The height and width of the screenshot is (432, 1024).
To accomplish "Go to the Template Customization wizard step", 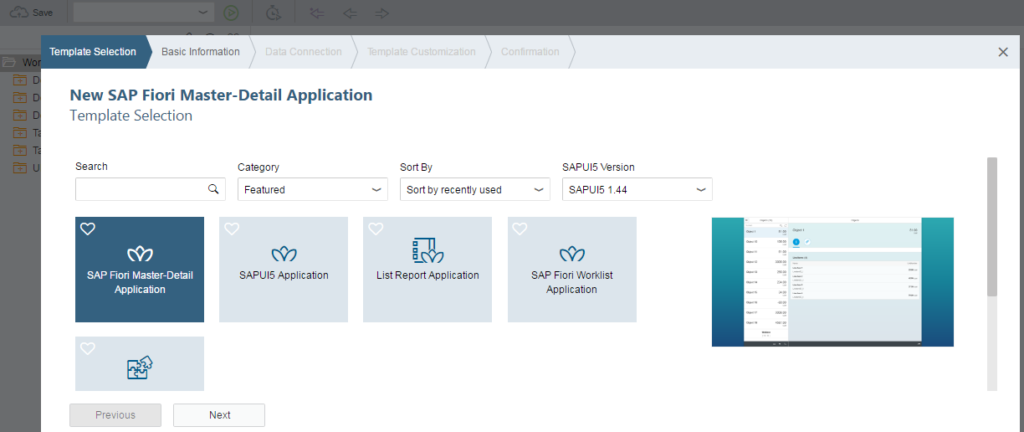I will click(x=421, y=52).
